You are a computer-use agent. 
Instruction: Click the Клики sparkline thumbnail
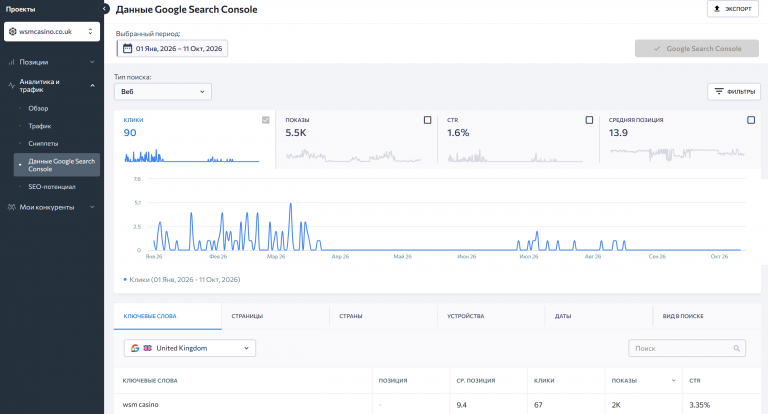pyautogui.click(x=192, y=156)
